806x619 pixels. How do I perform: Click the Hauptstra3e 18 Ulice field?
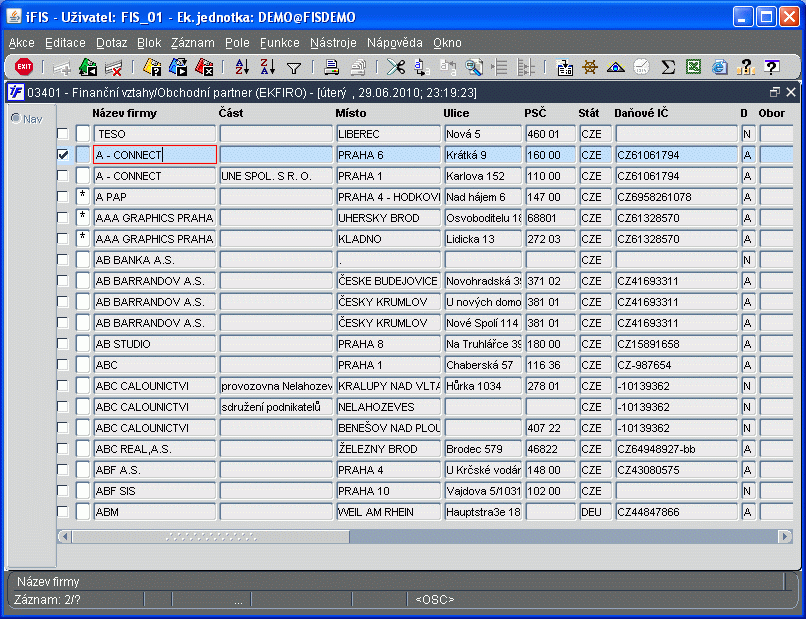click(483, 512)
